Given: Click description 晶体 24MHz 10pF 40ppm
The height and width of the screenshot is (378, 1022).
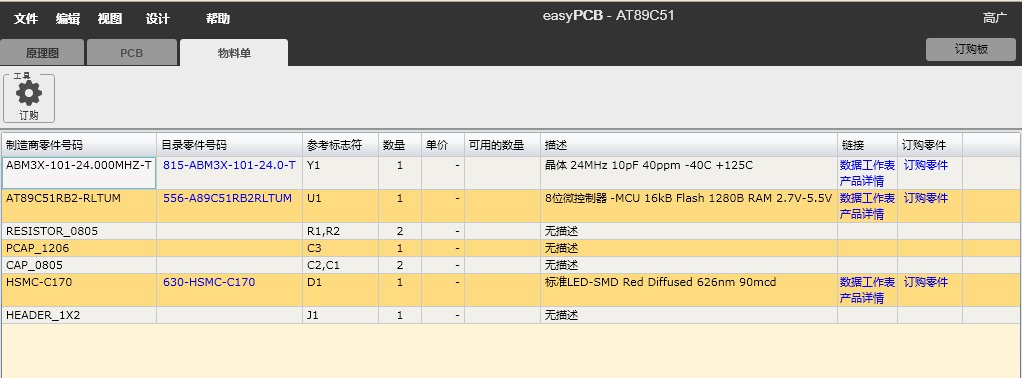Looking at the screenshot, I should tap(649, 166).
